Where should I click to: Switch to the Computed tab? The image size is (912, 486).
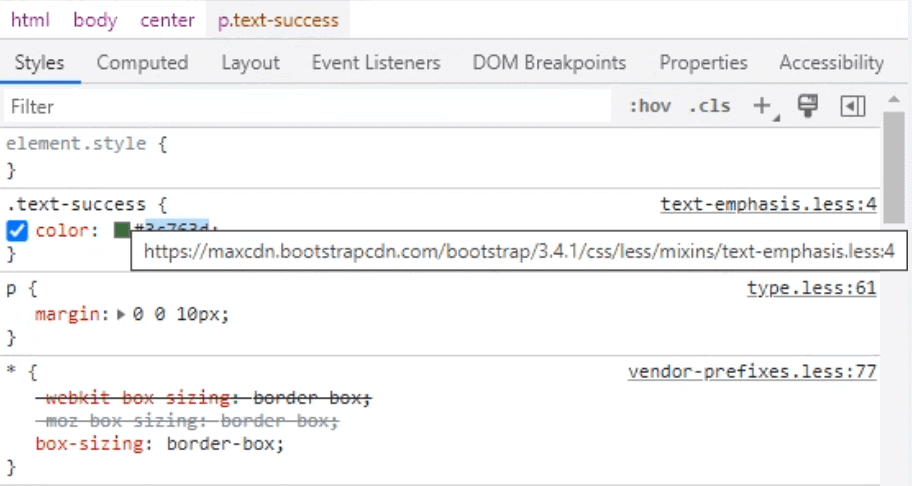(x=142, y=63)
